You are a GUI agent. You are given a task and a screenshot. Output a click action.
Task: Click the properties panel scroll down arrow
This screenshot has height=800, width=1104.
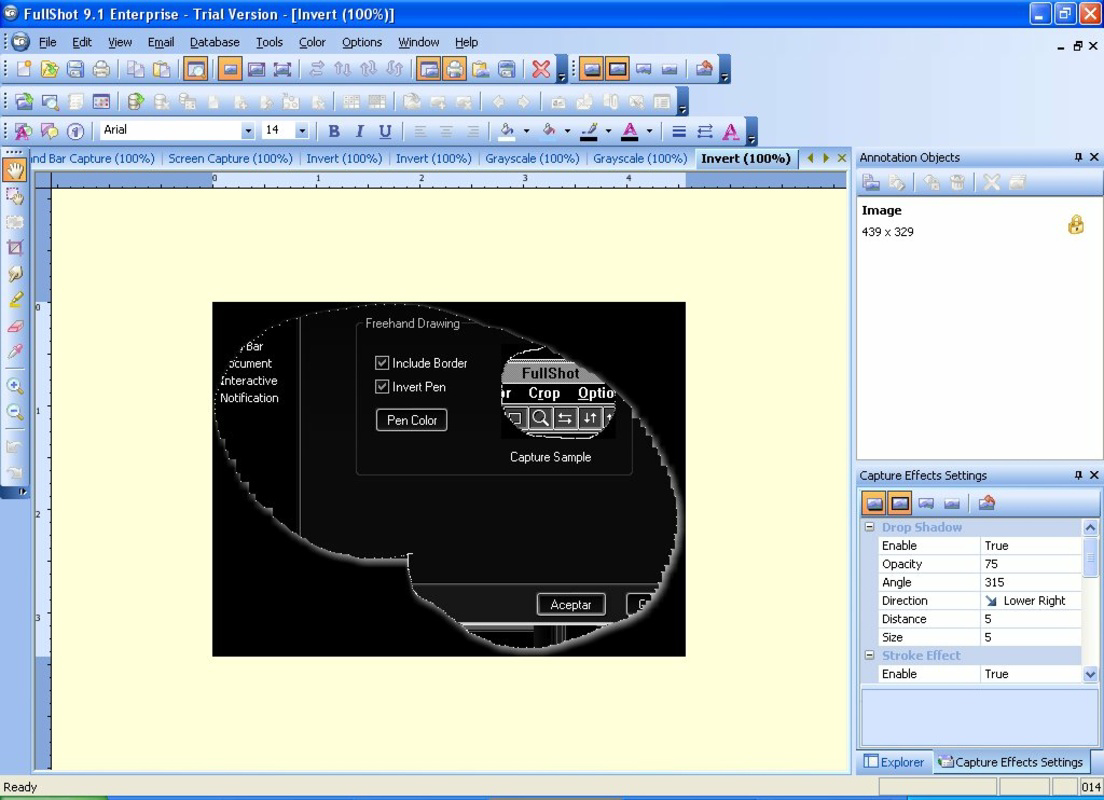coord(1091,674)
